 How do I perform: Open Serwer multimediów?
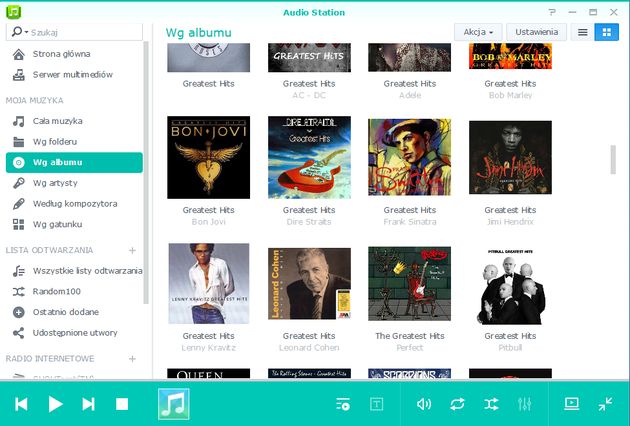point(74,74)
